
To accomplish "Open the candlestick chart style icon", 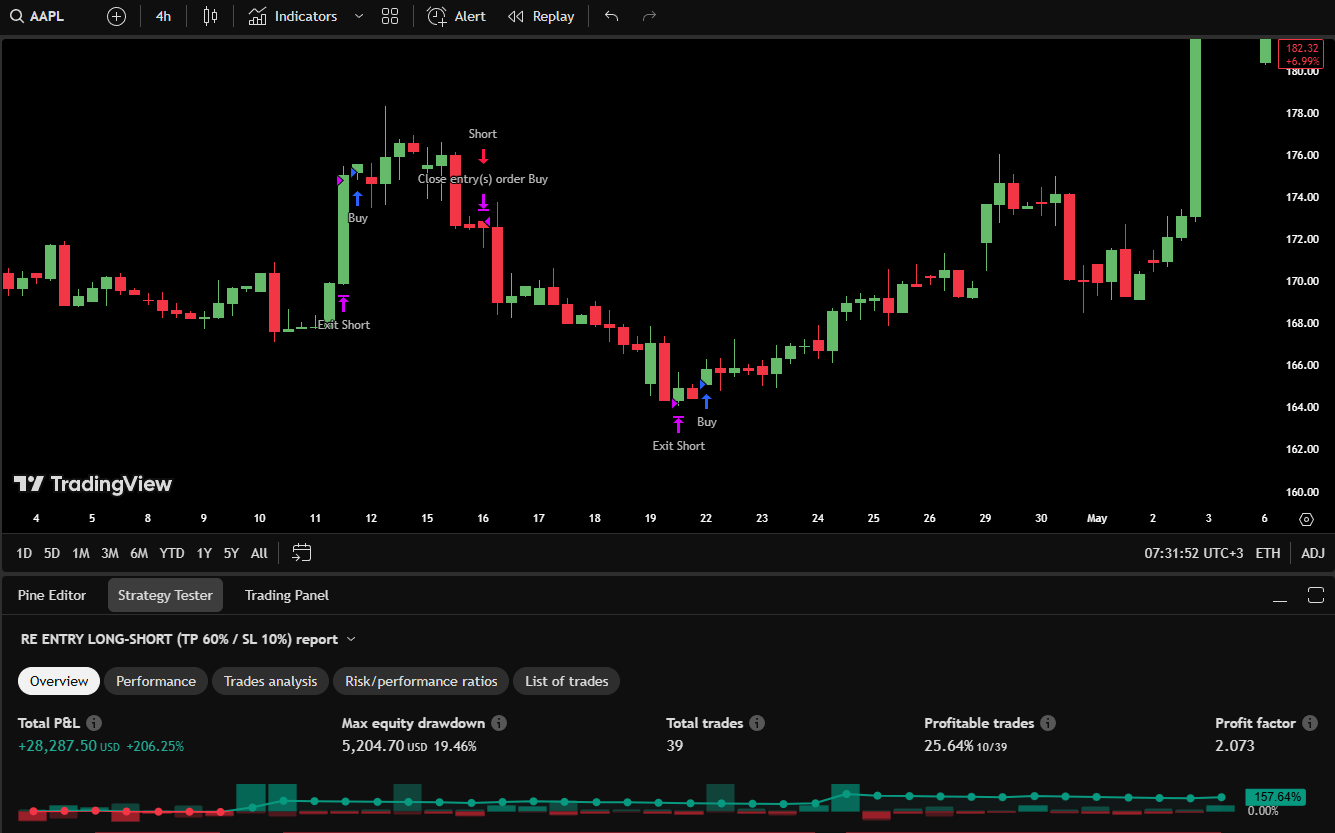I will tap(210, 16).
